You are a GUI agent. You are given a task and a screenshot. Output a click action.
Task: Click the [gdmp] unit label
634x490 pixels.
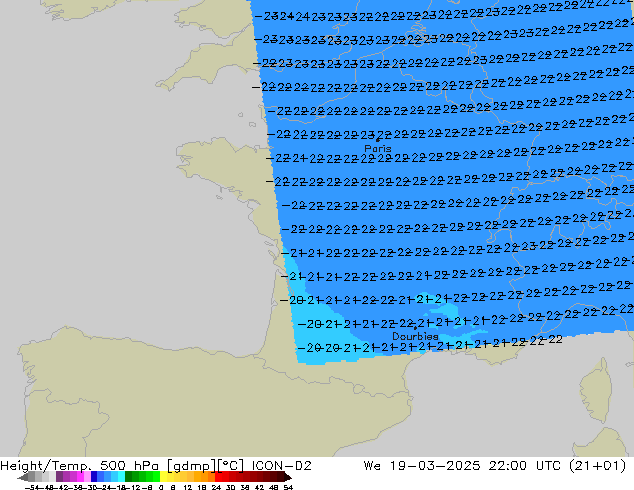pyautogui.click(x=192, y=466)
